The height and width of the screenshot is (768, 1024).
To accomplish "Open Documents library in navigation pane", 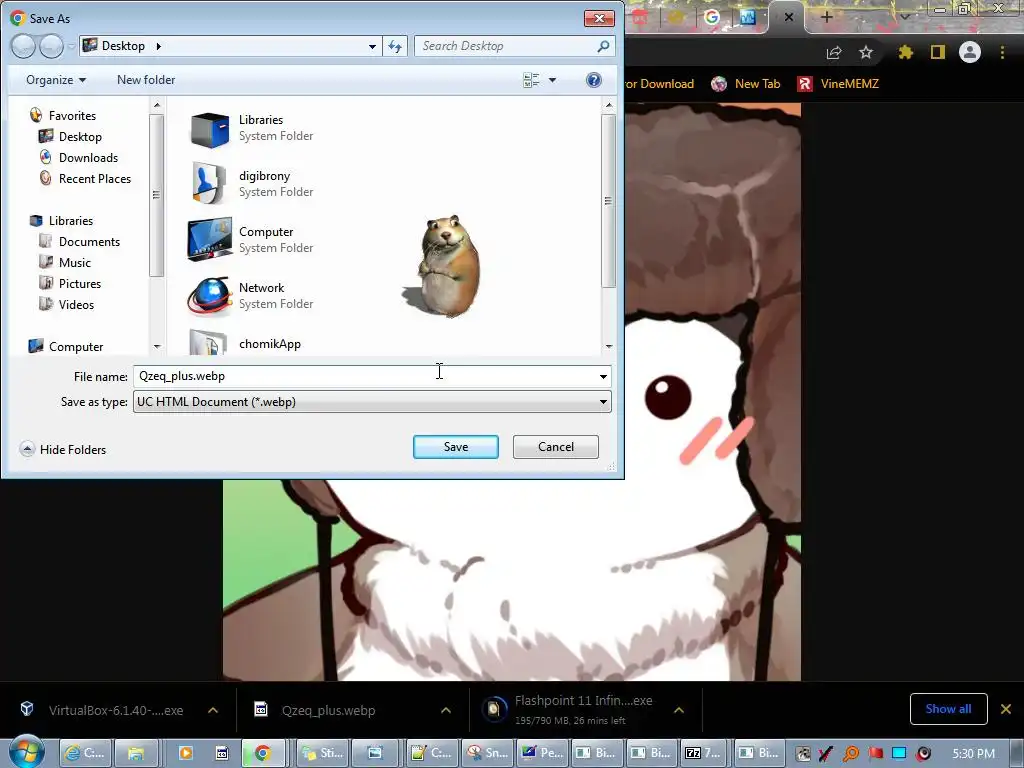I will coord(89,242).
